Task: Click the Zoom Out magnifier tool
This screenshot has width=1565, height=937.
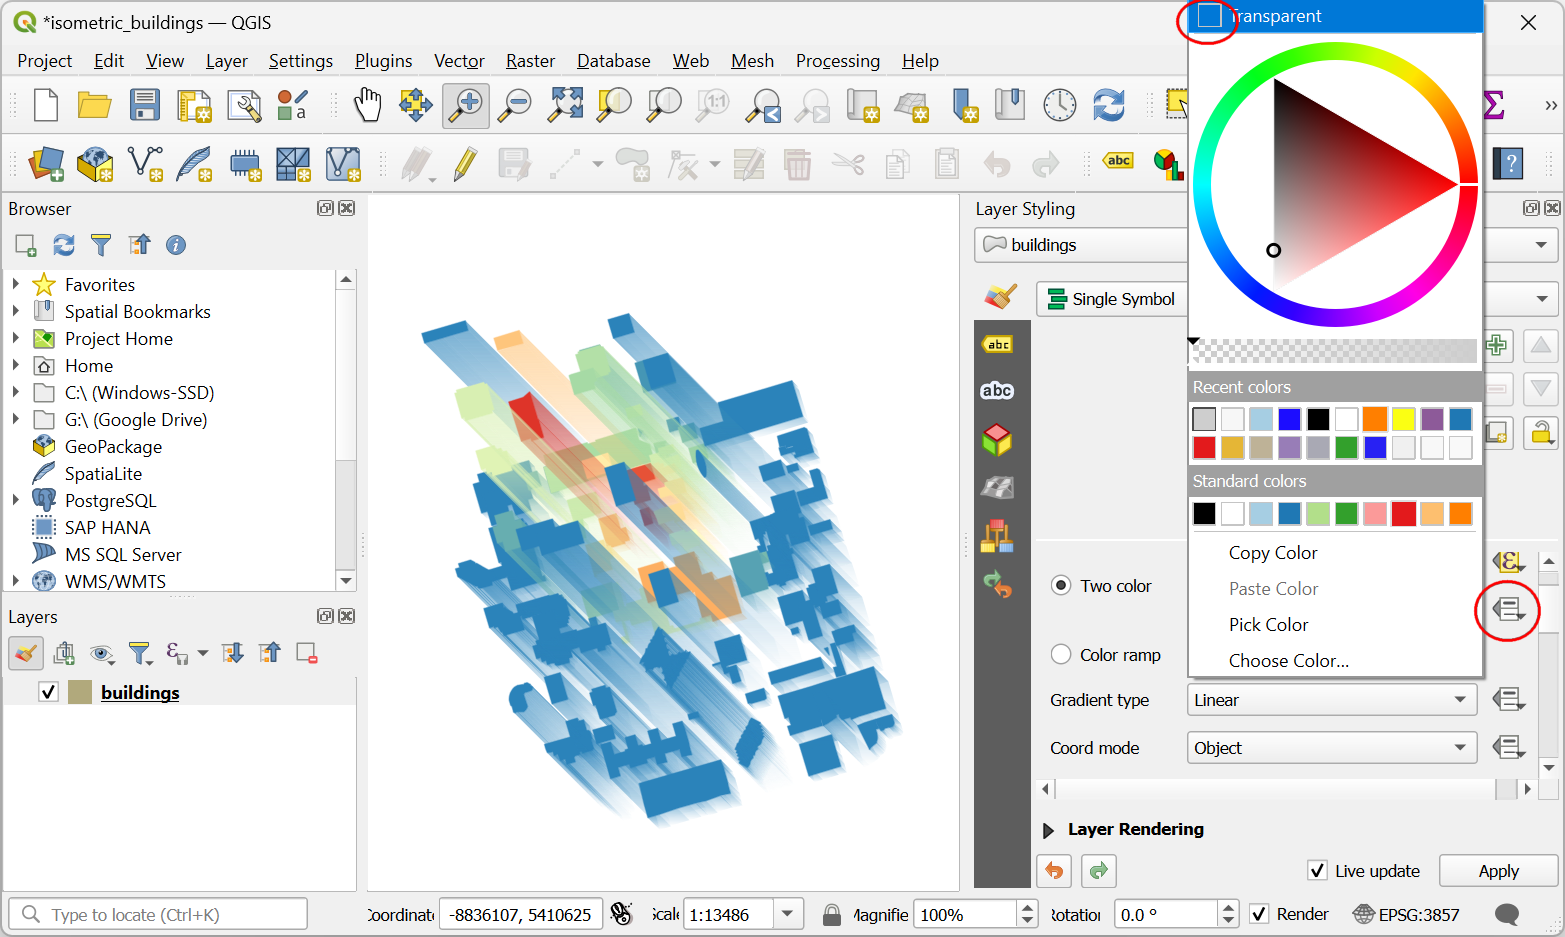Action: pos(515,105)
